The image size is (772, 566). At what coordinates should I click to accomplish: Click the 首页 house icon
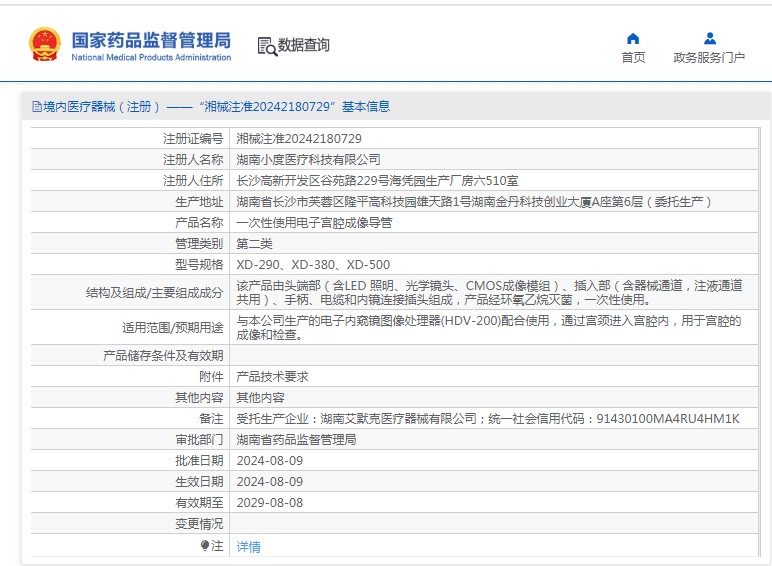[x=633, y=38]
